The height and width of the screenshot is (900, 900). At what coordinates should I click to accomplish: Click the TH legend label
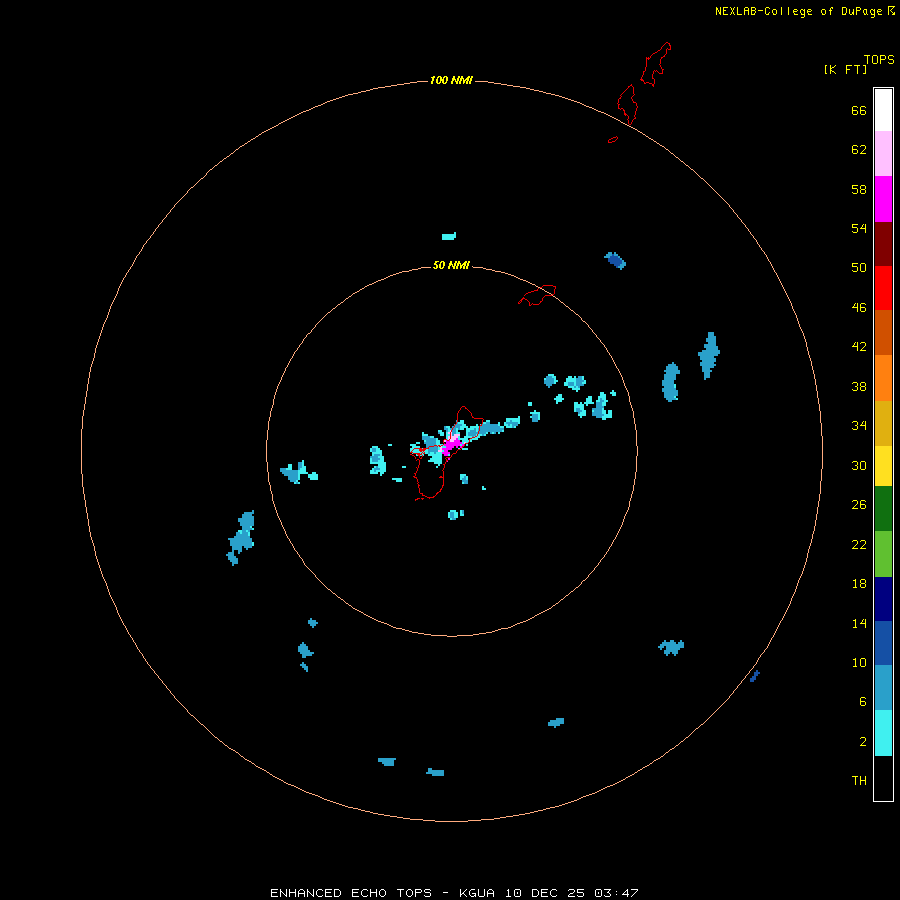click(859, 781)
